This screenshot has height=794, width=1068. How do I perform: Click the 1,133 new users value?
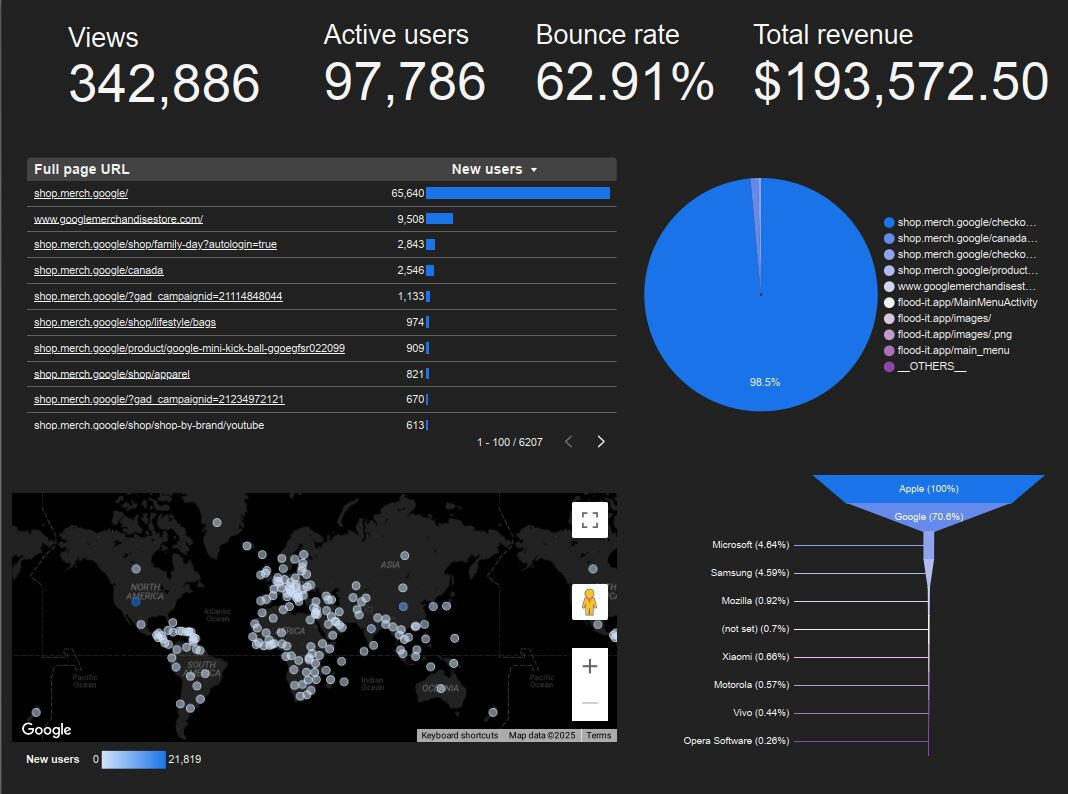[x=411, y=296]
